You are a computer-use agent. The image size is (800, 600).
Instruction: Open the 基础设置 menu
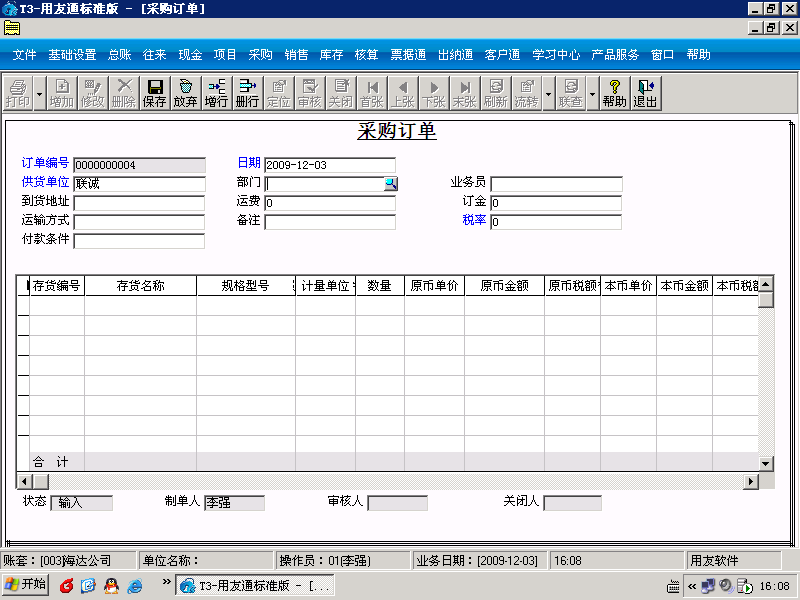pos(72,55)
